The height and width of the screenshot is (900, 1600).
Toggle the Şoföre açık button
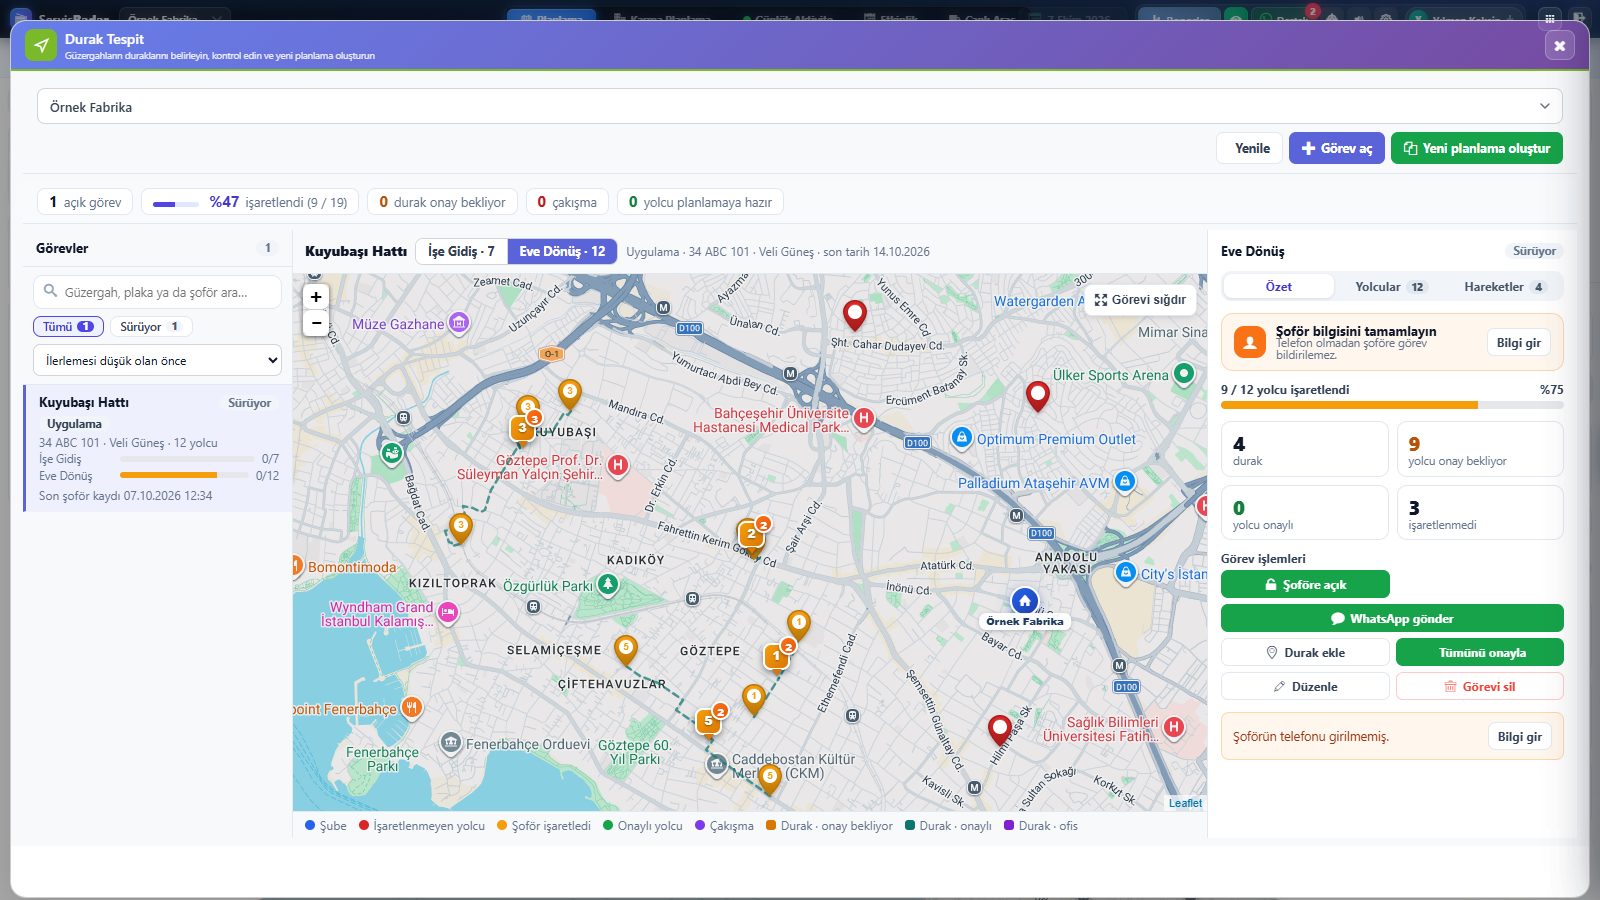(1305, 584)
